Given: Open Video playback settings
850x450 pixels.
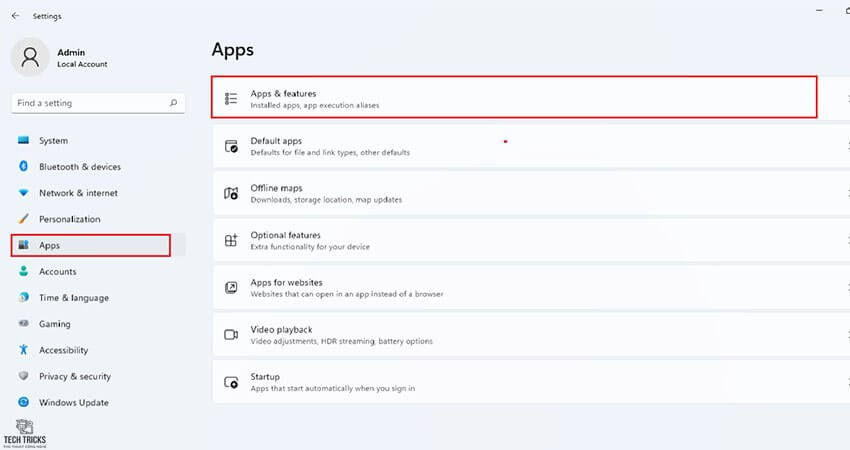Looking at the screenshot, I should pyautogui.click(x=531, y=335).
